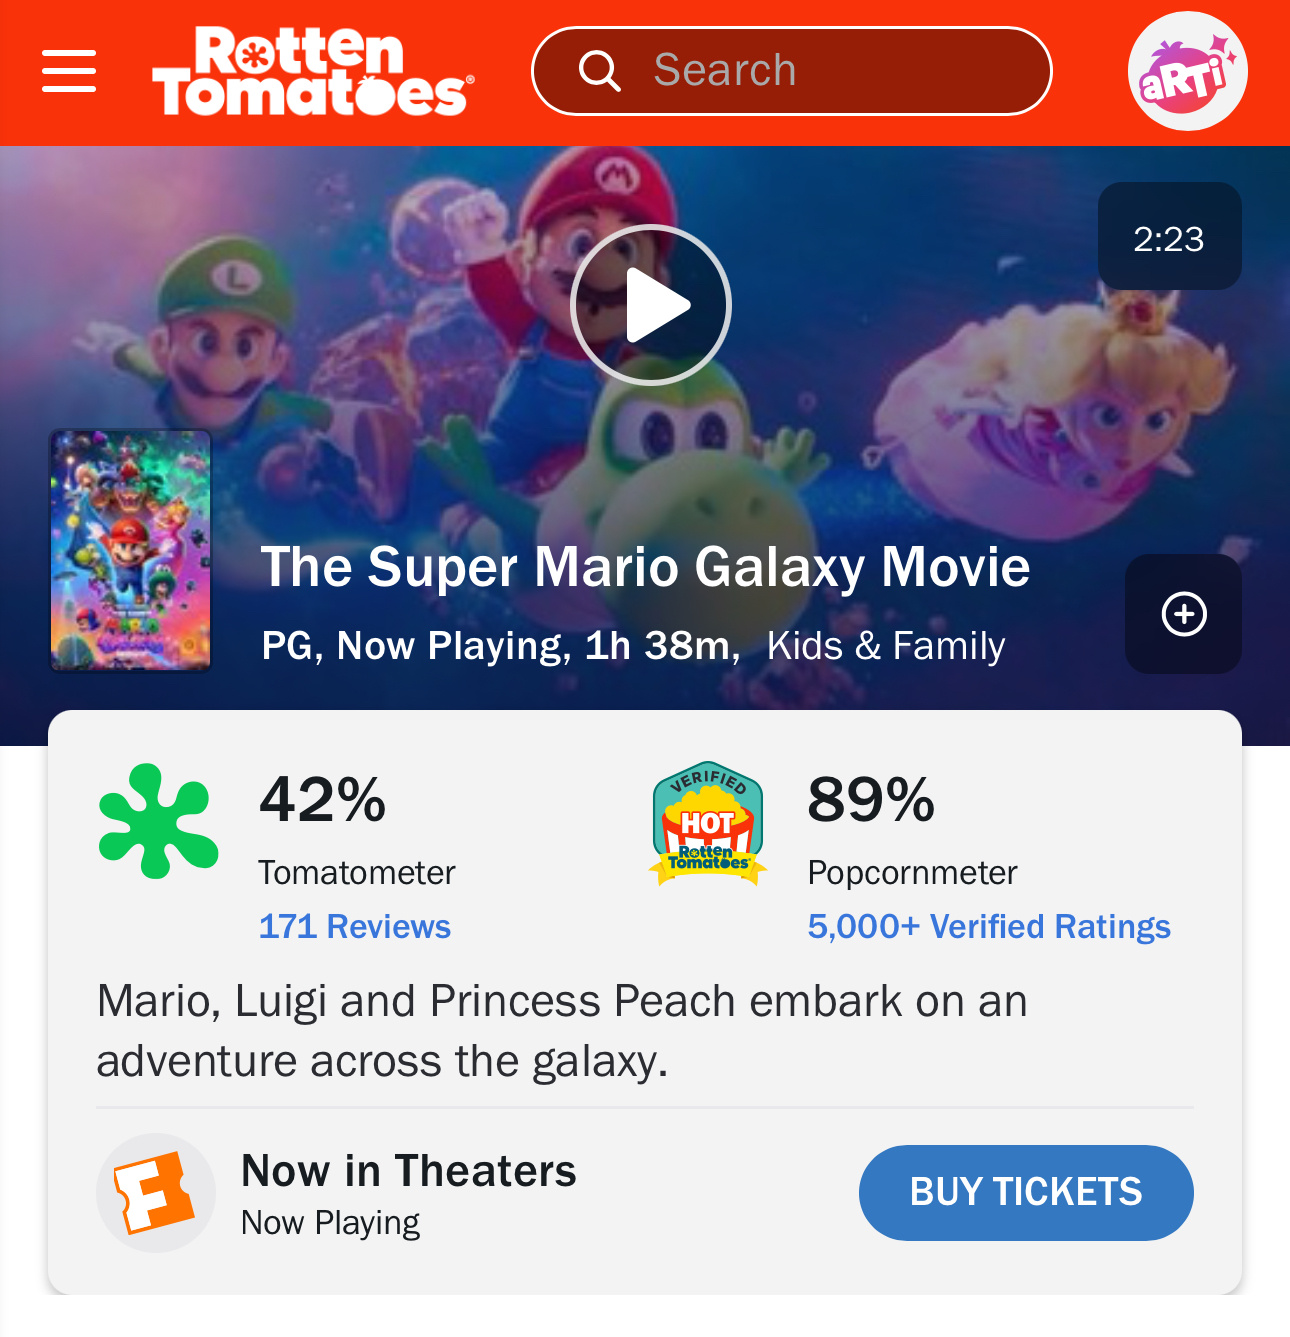Open the 89% Popcornmeter score
The height and width of the screenshot is (1337, 1290).
click(871, 800)
